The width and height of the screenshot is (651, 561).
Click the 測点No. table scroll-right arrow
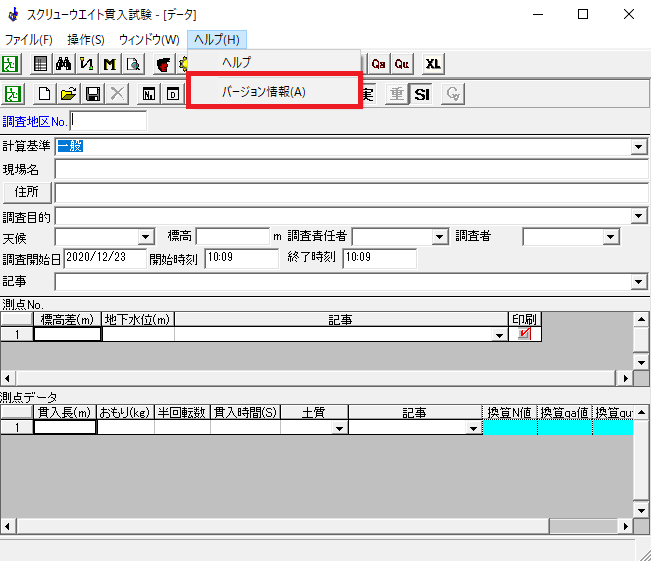point(625,378)
